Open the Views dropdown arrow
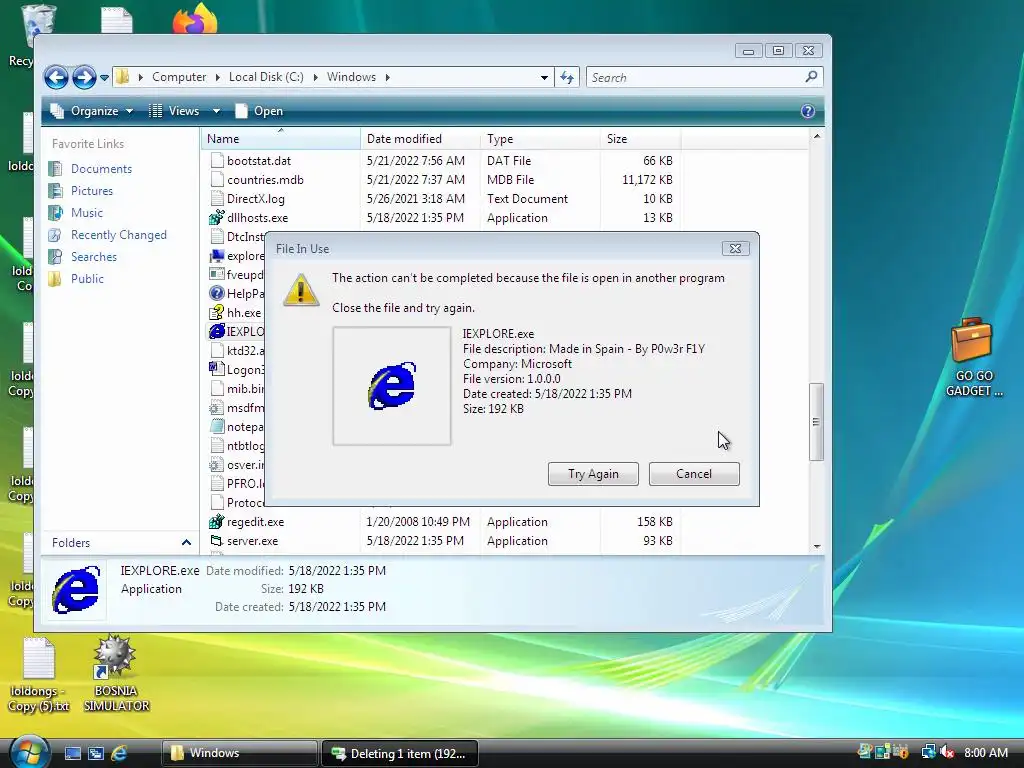This screenshot has width=1024, height=768. (x=216, y=111)
